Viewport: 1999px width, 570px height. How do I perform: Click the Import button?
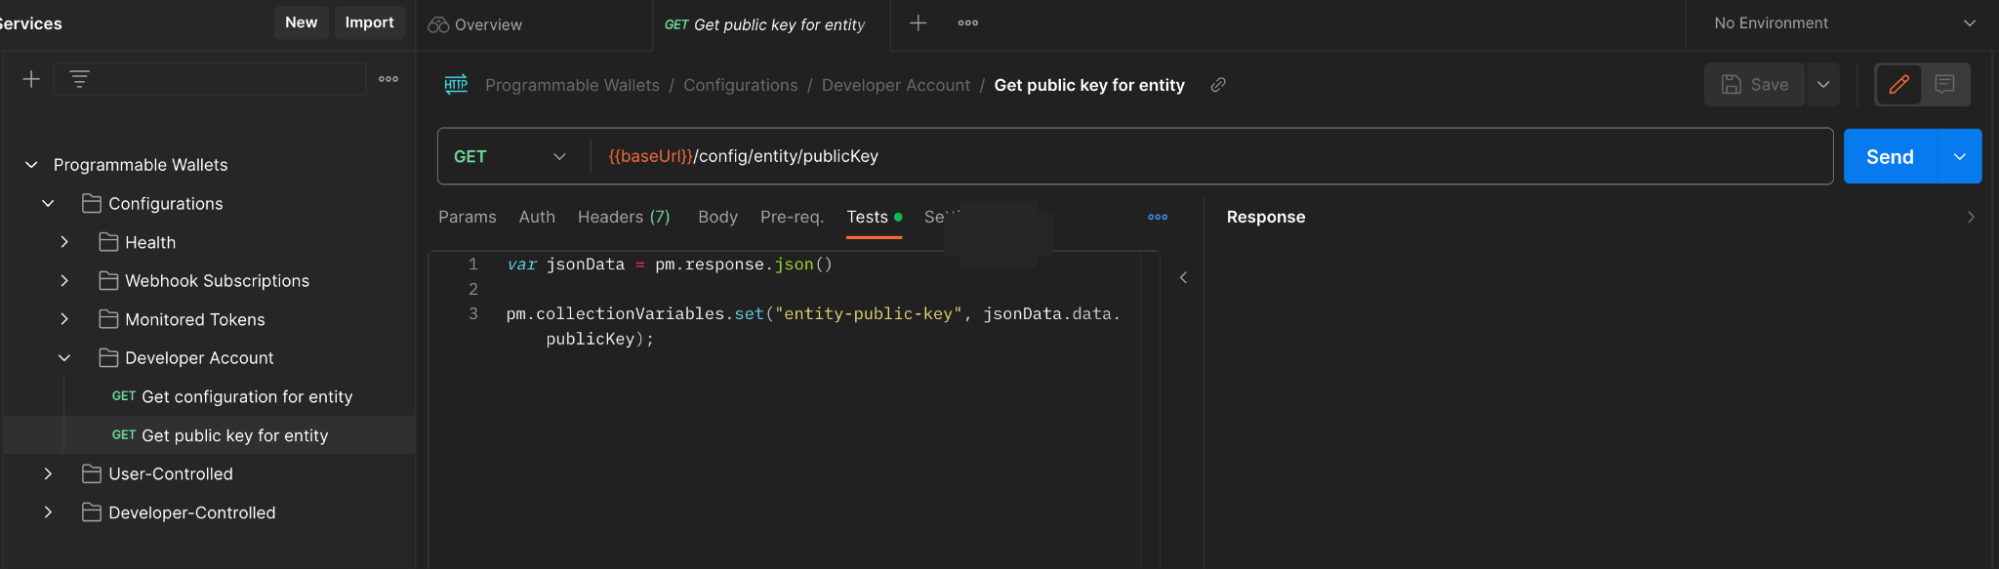[369, 23]
